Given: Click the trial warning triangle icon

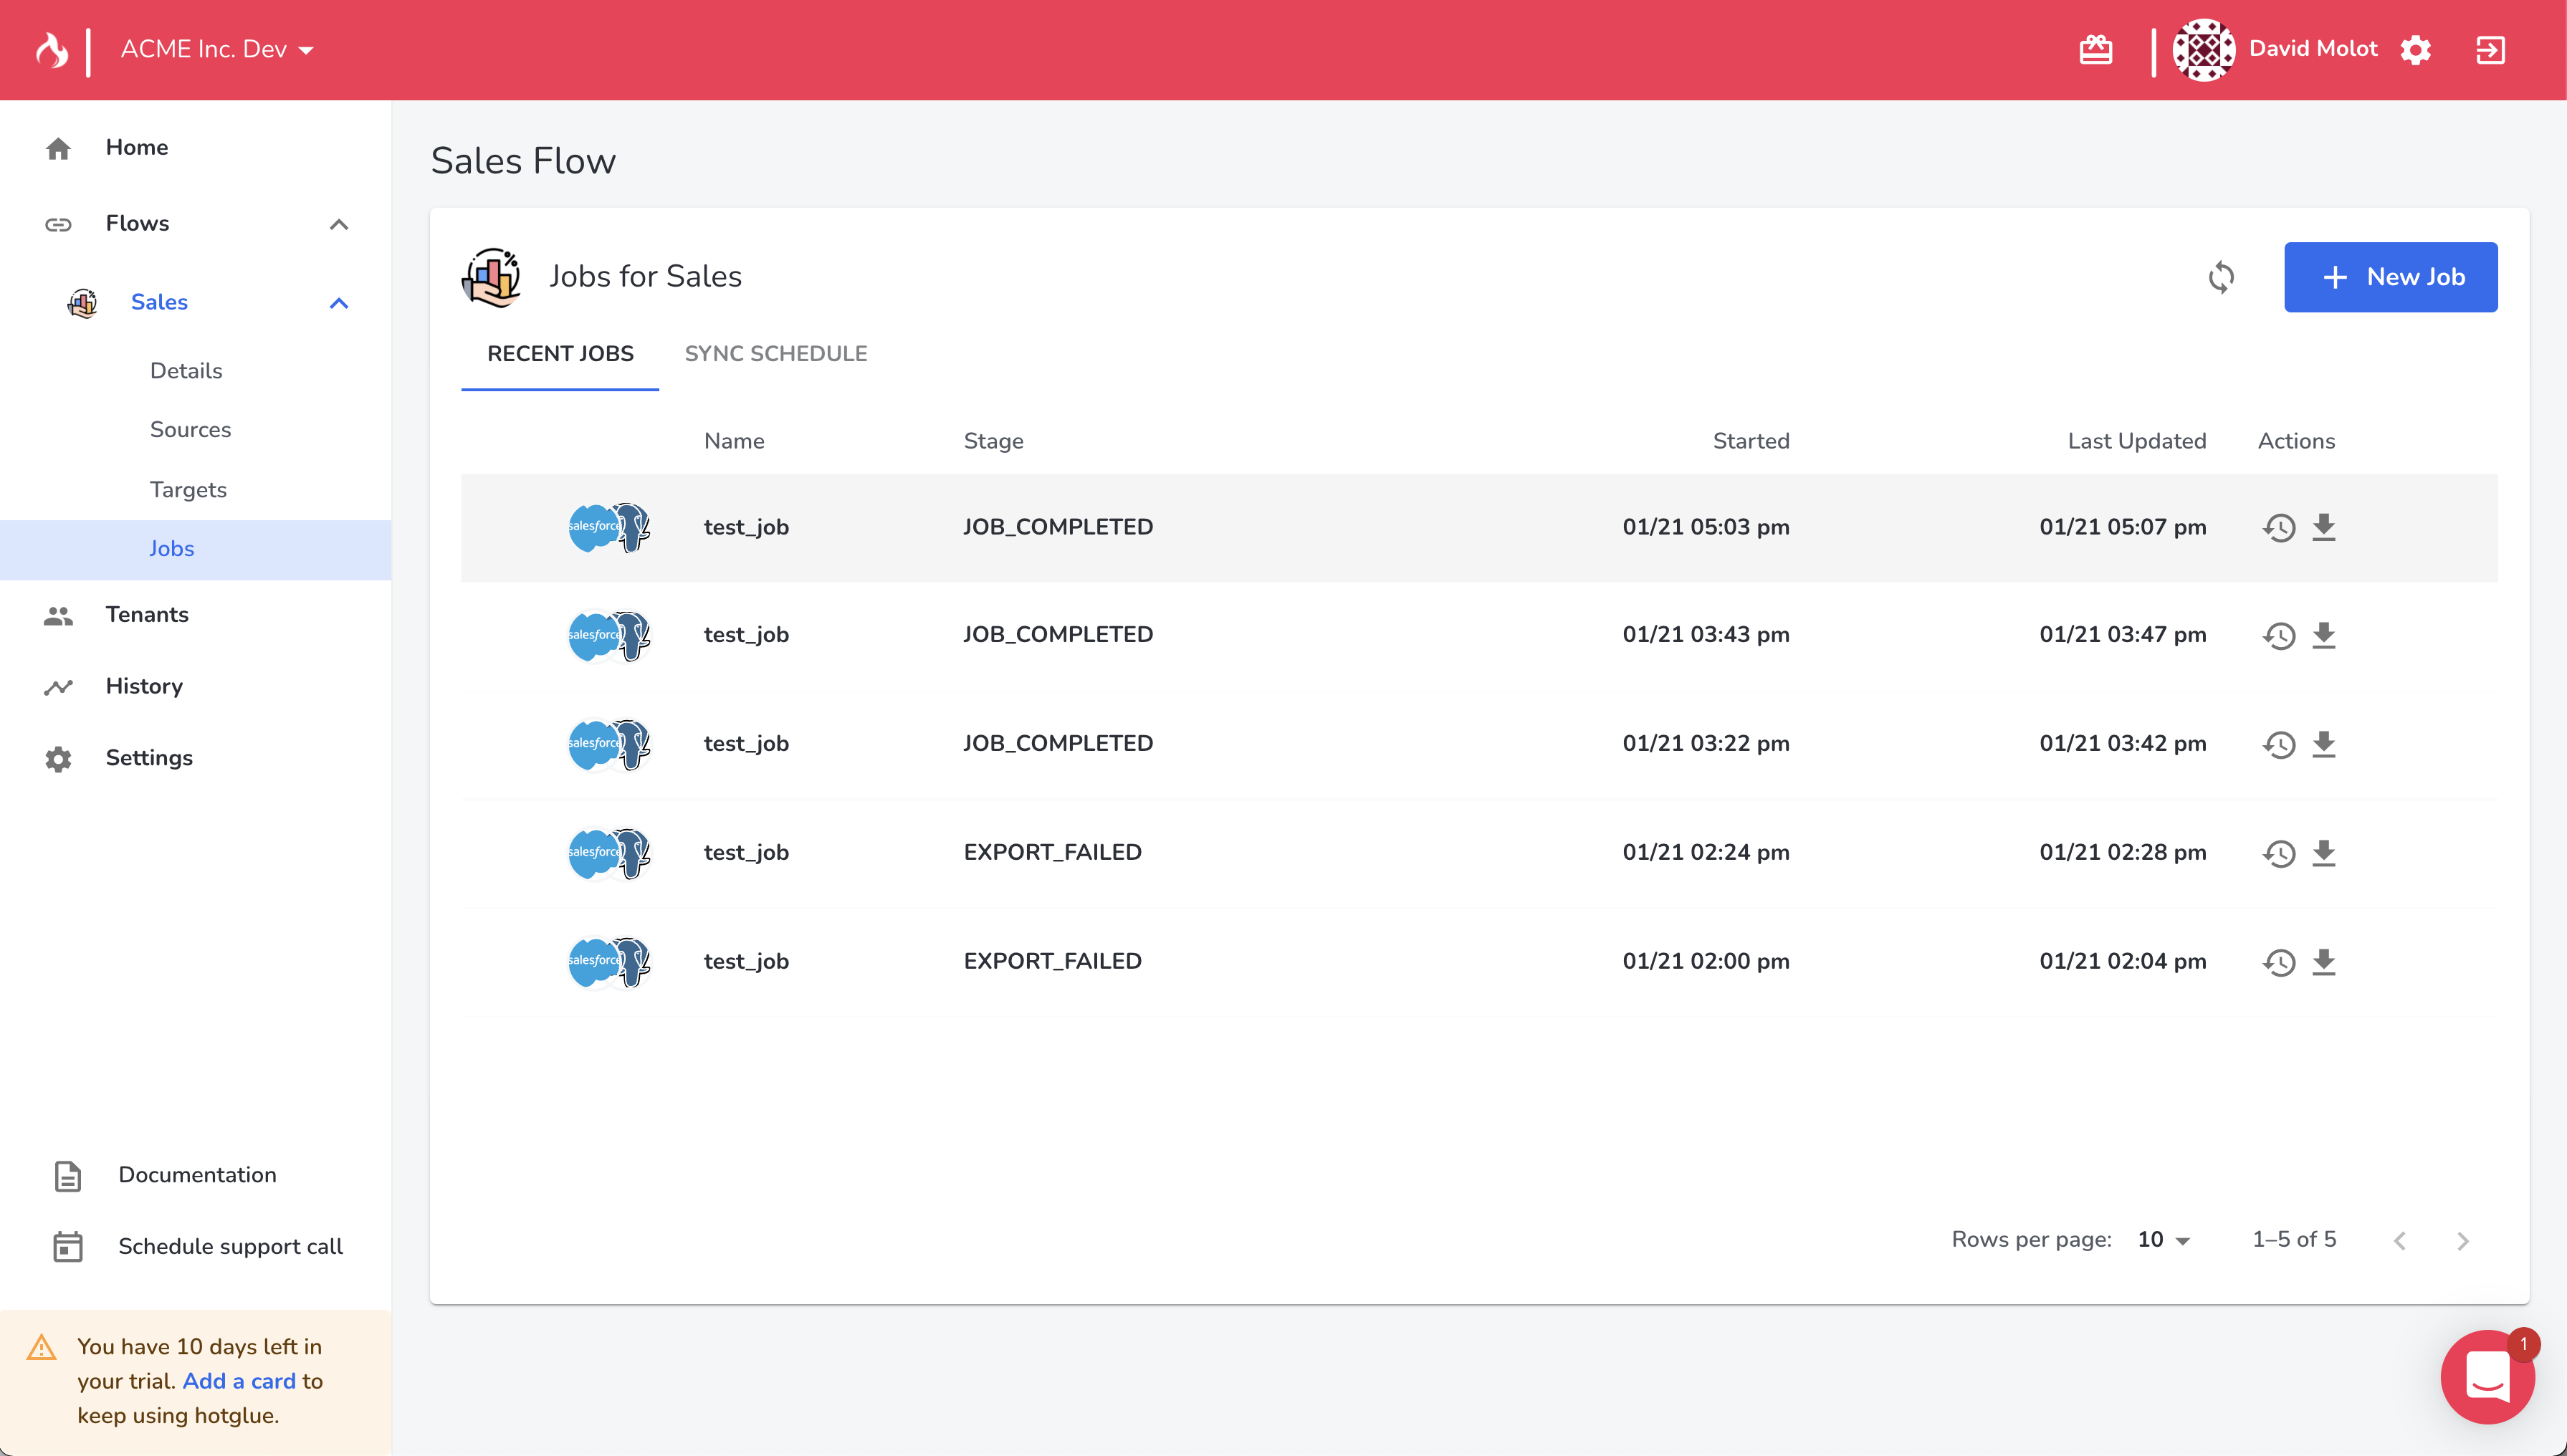Looking at the screenshot, I should tap(41, 1347).
